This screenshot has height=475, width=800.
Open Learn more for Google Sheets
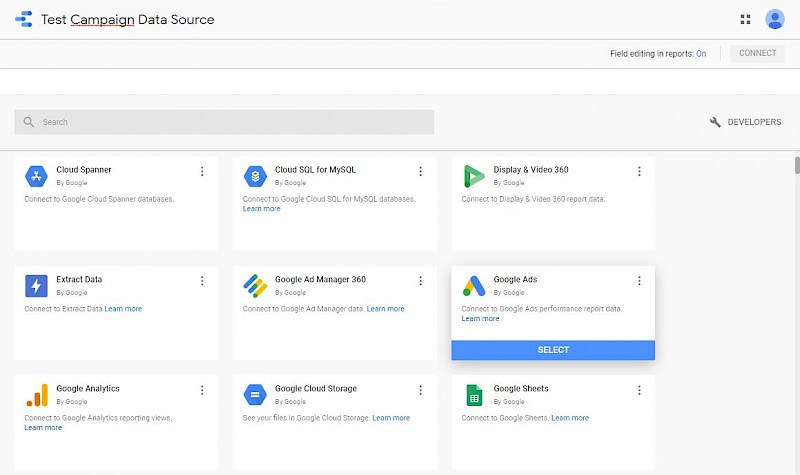click(570, 418)
